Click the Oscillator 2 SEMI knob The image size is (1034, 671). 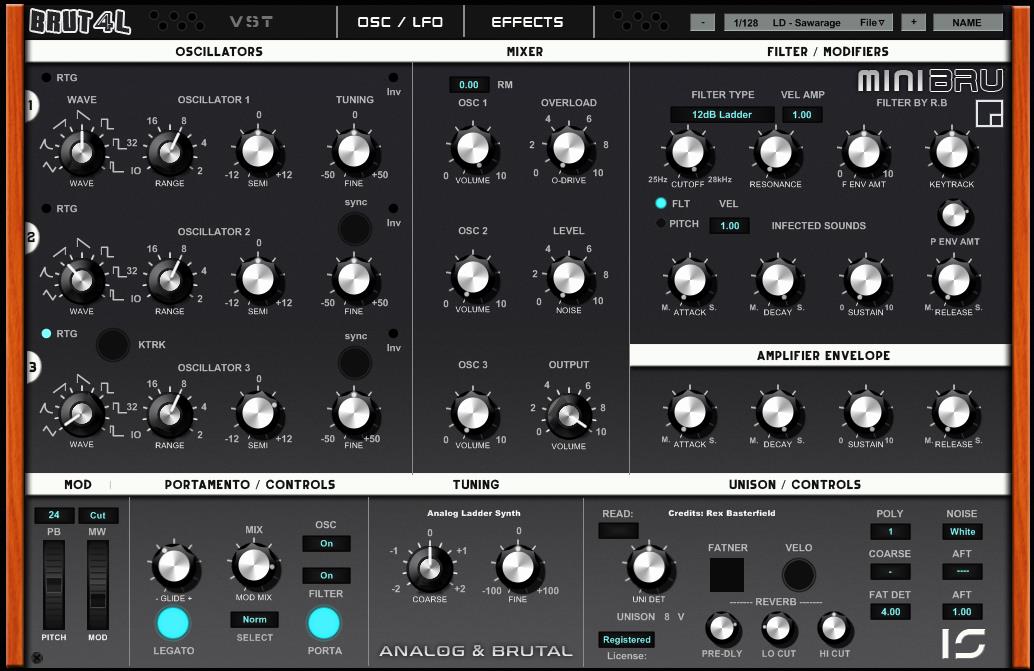tap(258, 279)
